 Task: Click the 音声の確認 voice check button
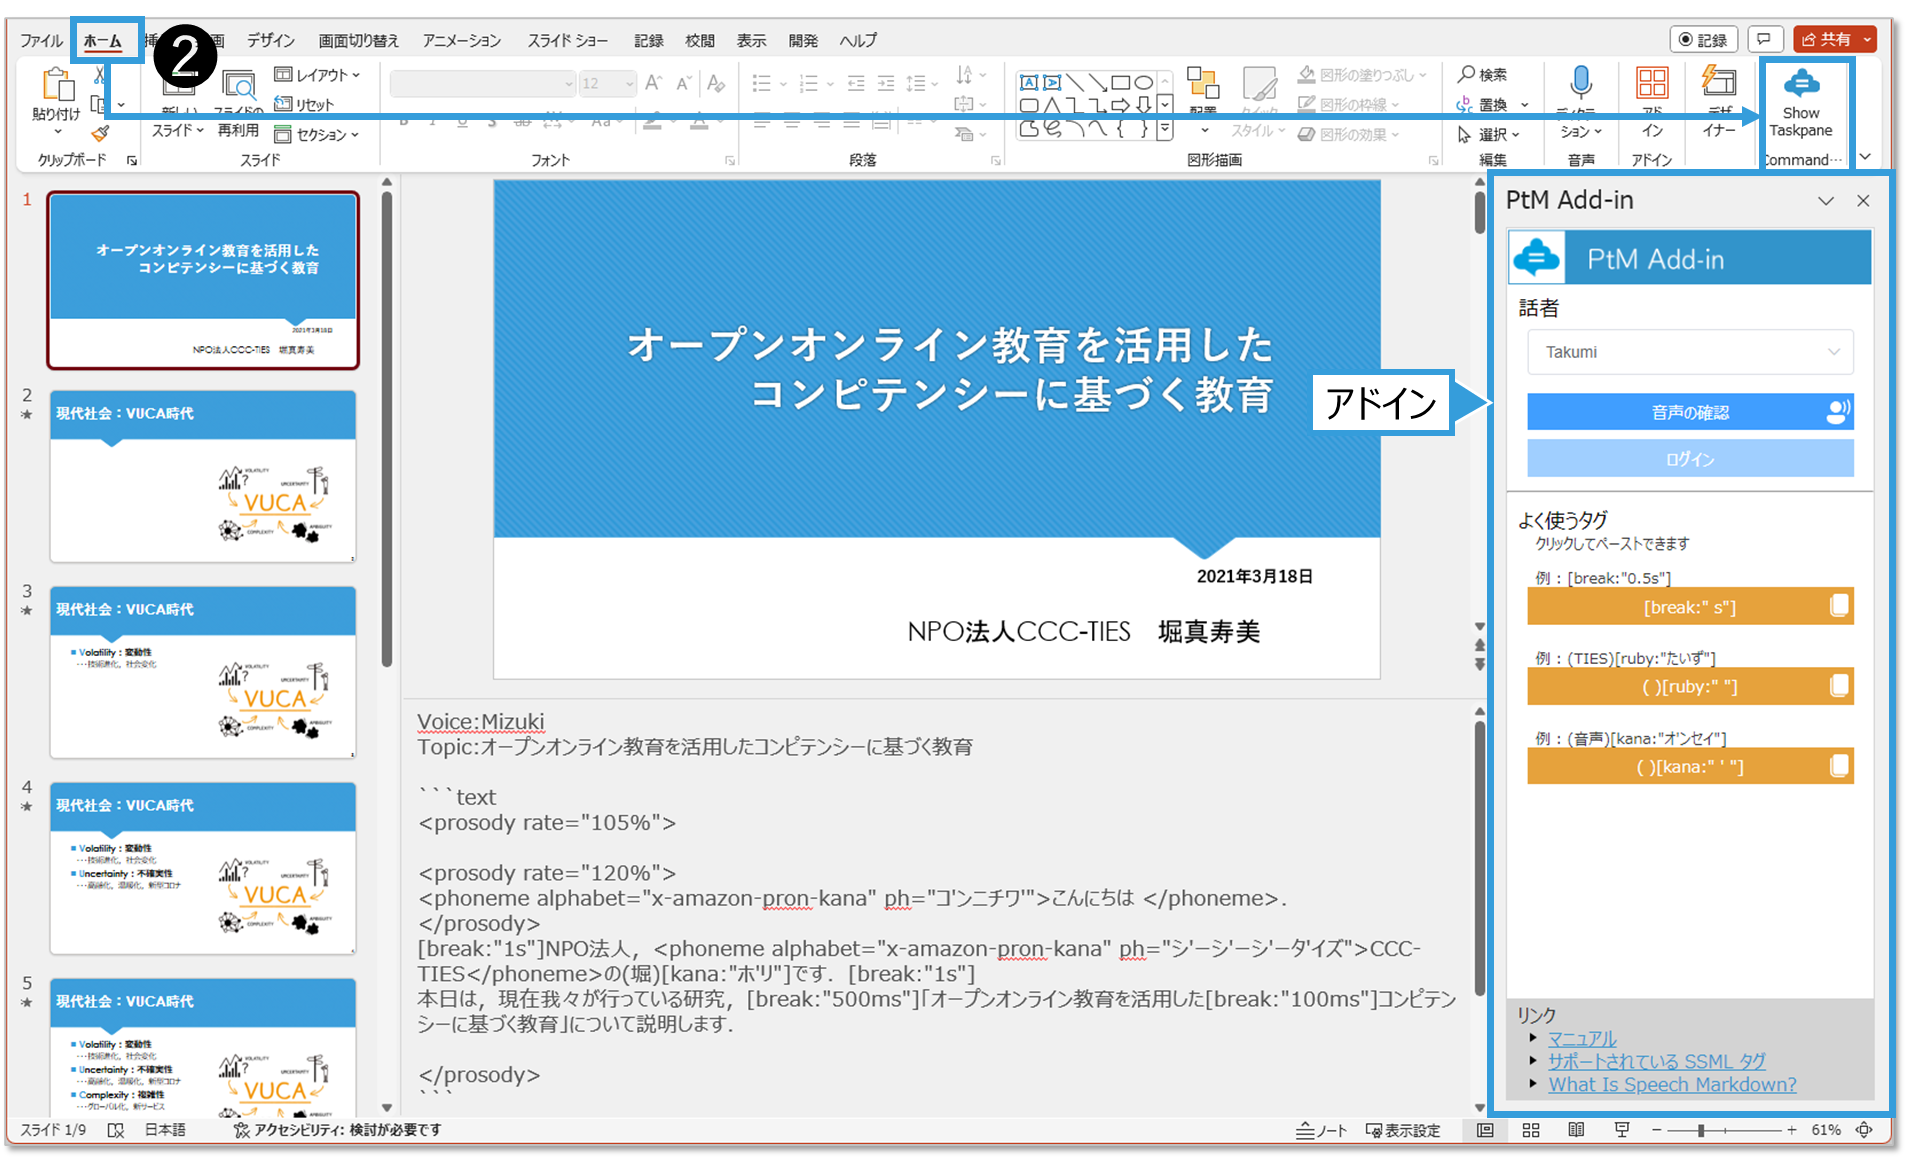[x=1689, y=412]
